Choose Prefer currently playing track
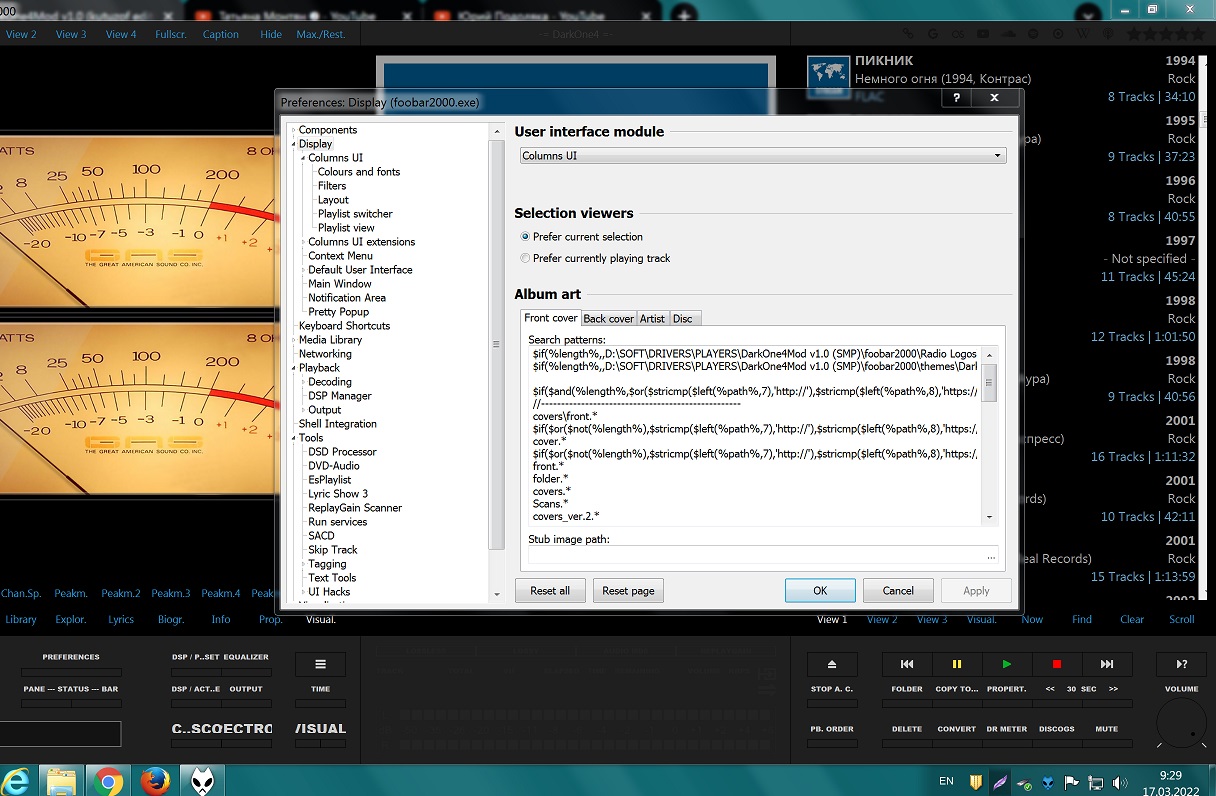The image size is (1216, 796). pyautogui.click(x=526, y=258)
